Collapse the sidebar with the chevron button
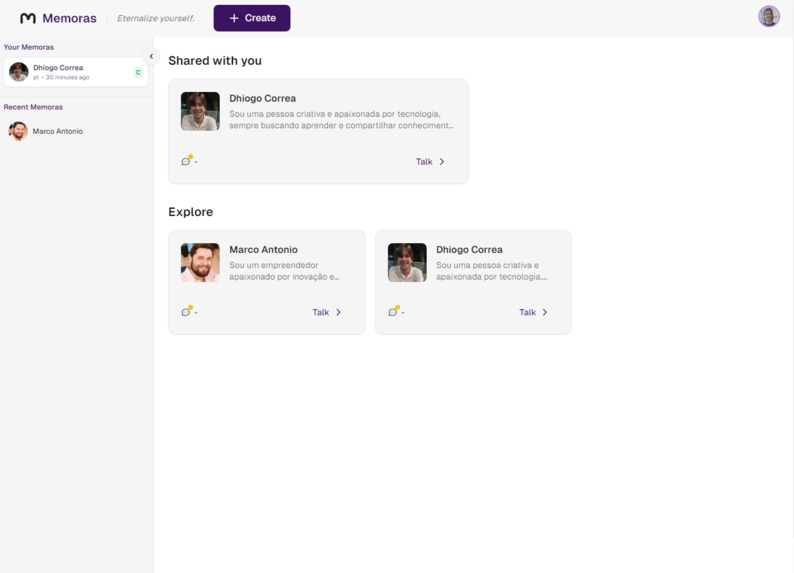This screenshot has width=794, height=573. click(151, 56)
